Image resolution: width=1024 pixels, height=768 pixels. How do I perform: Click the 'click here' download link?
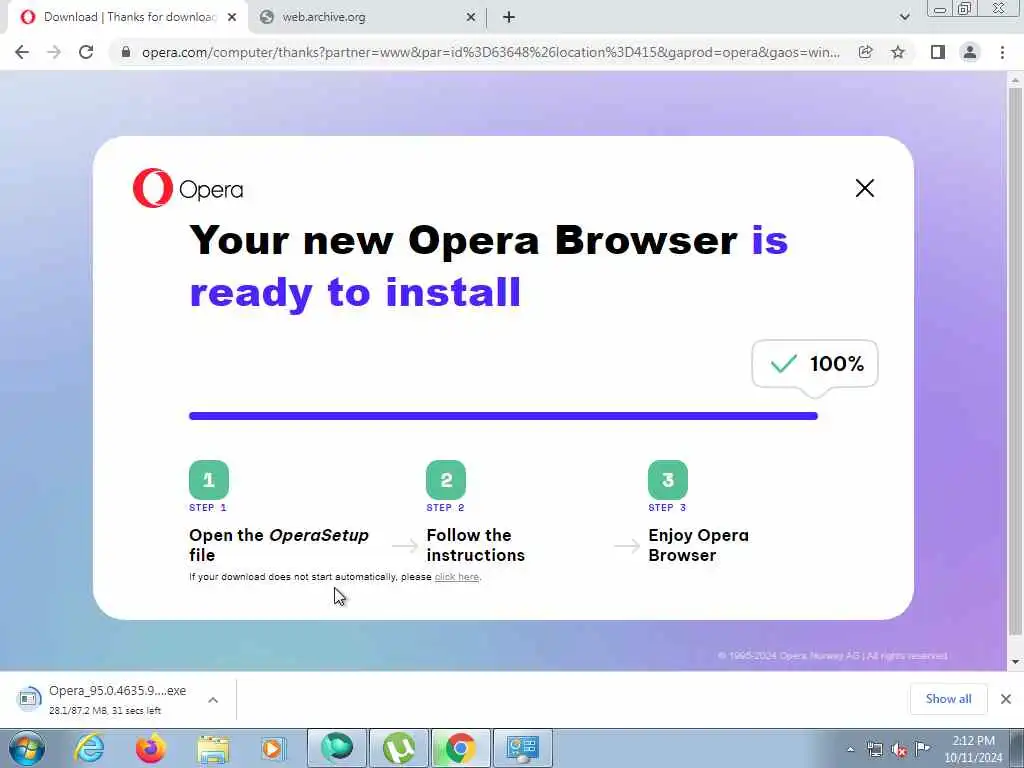456,577
